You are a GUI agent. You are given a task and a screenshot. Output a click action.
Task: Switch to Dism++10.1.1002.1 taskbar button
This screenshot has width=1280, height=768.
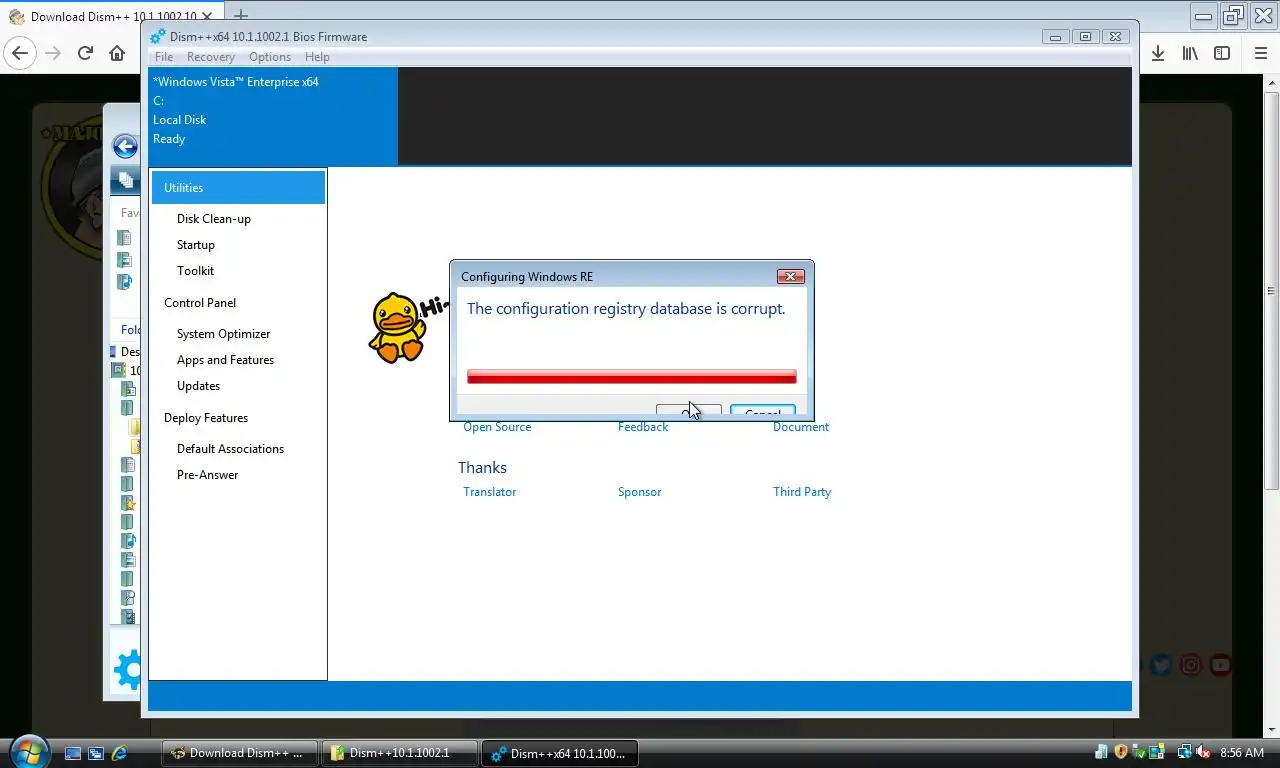[400, 753]
